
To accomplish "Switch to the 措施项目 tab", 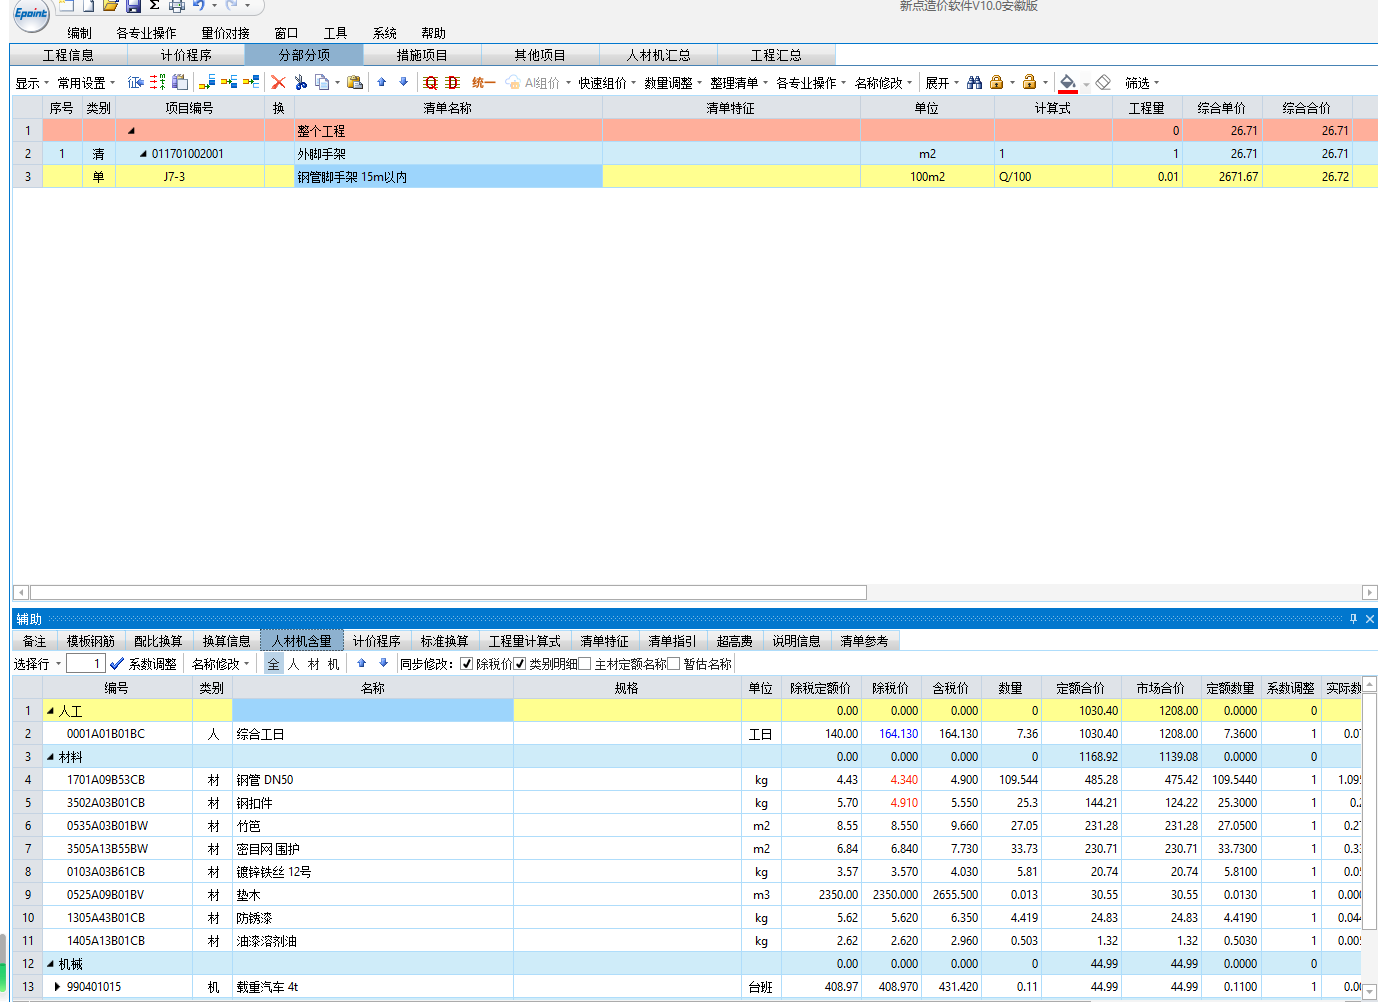I will coord(422,55).
